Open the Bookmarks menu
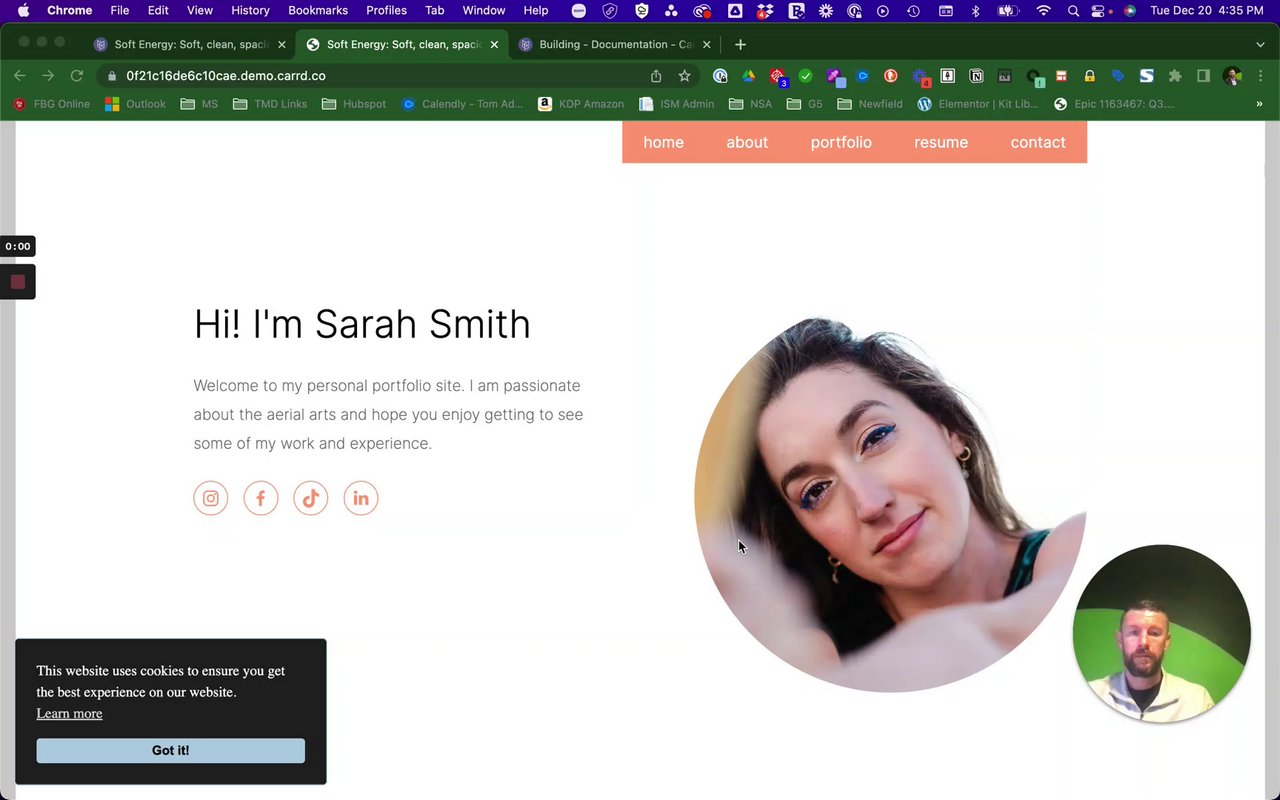This screenshot has width=1280, height=800. pyautogui.click(x=318, y=10)
